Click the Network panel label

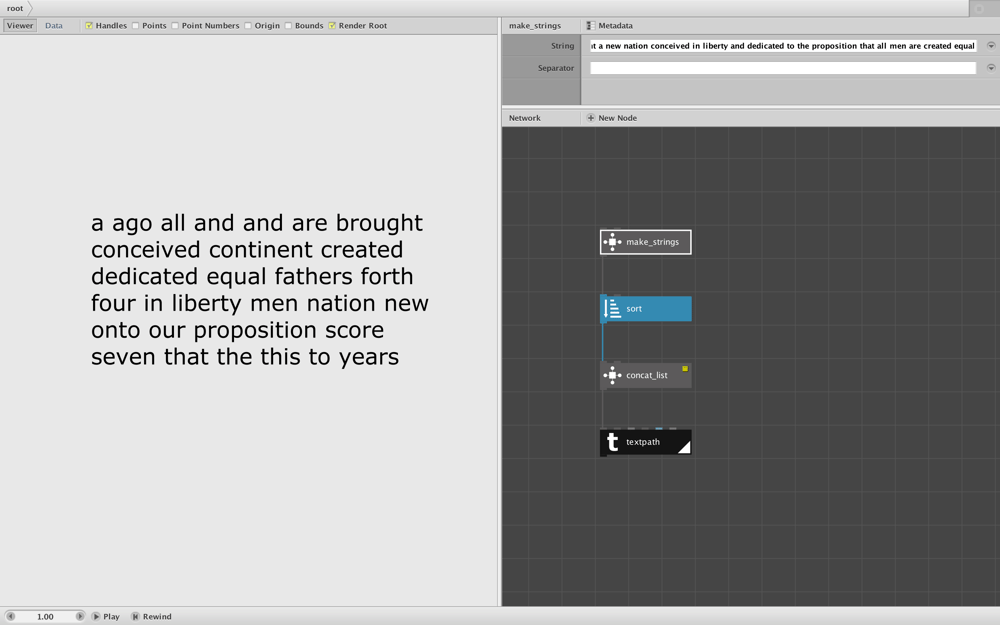pos(524,118)
